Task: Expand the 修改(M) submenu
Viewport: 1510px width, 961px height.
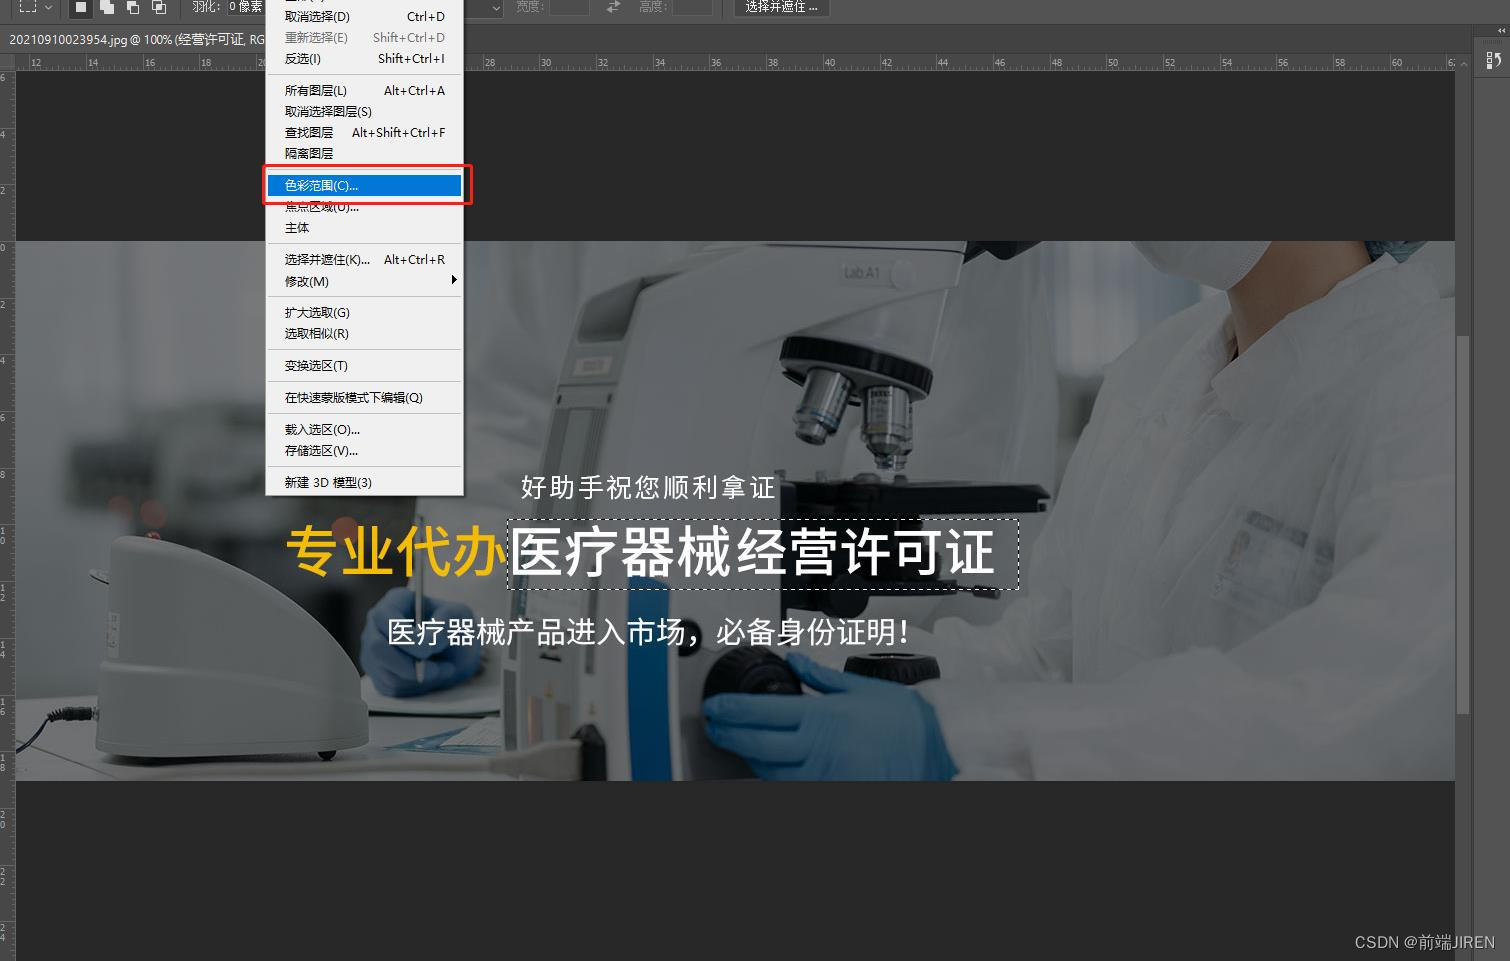Action: (364, 281)
